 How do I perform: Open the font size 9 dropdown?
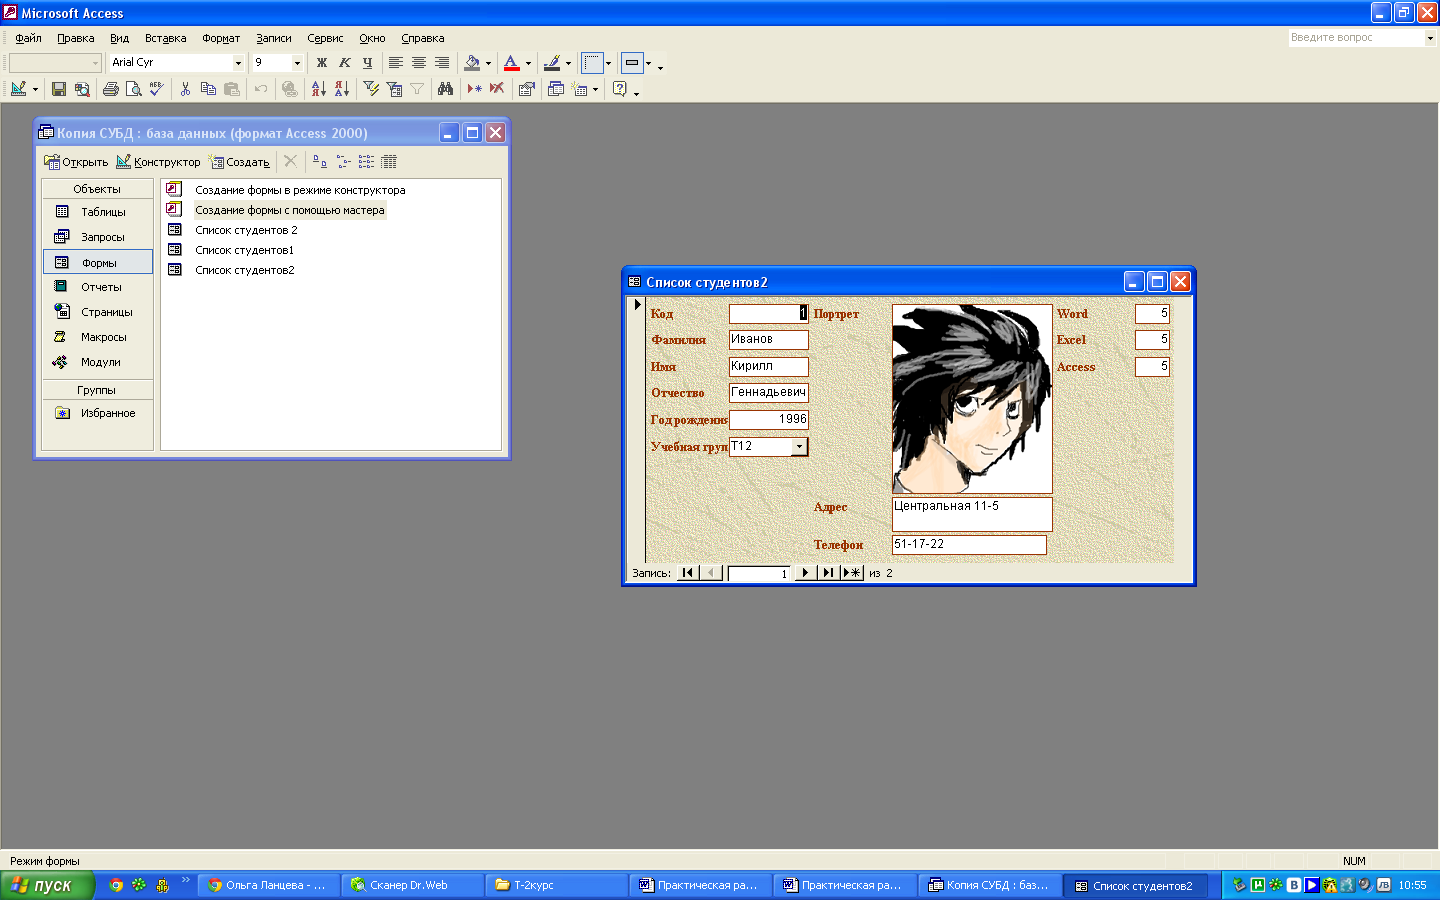(x=297, y=63)
